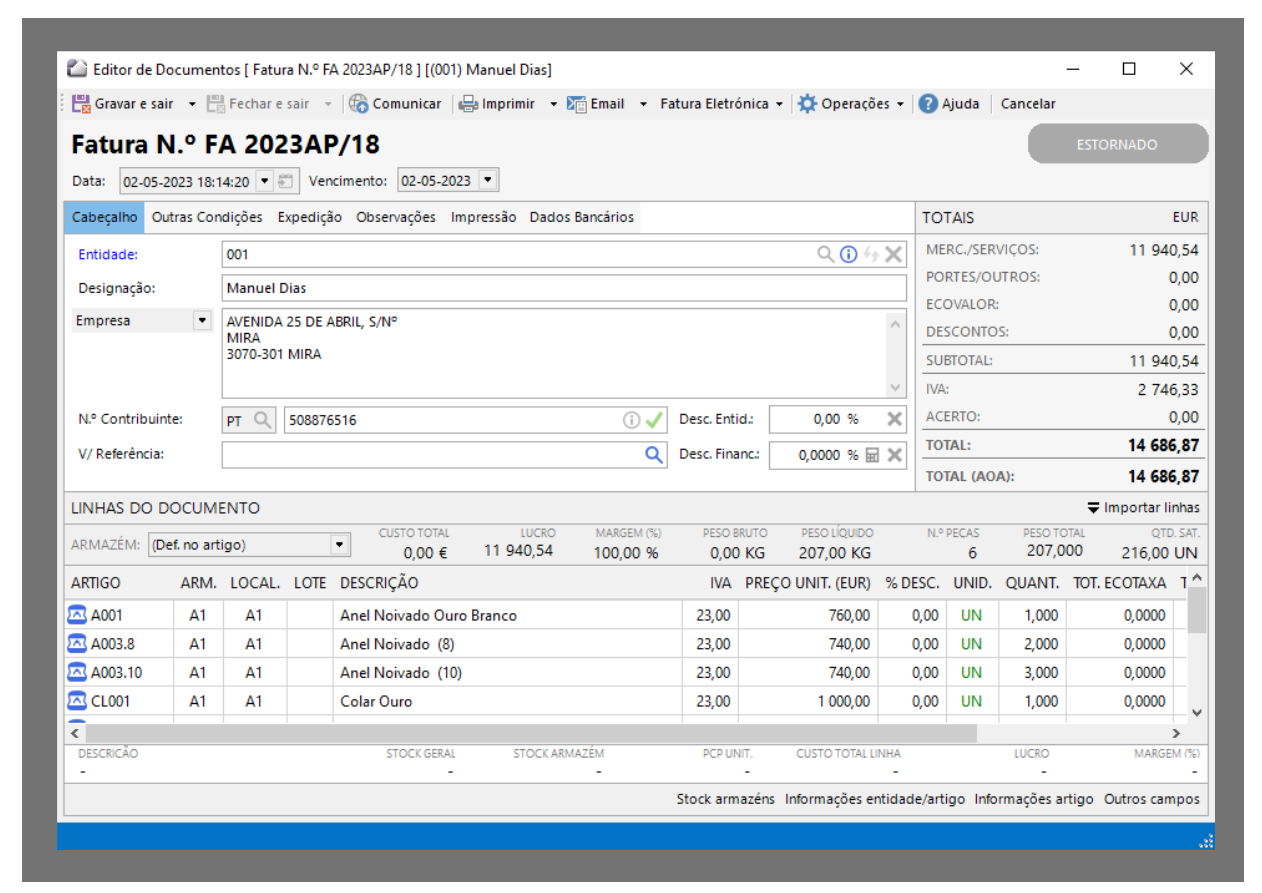Click the entity search magnifier icon

click(x=825, y=254)
